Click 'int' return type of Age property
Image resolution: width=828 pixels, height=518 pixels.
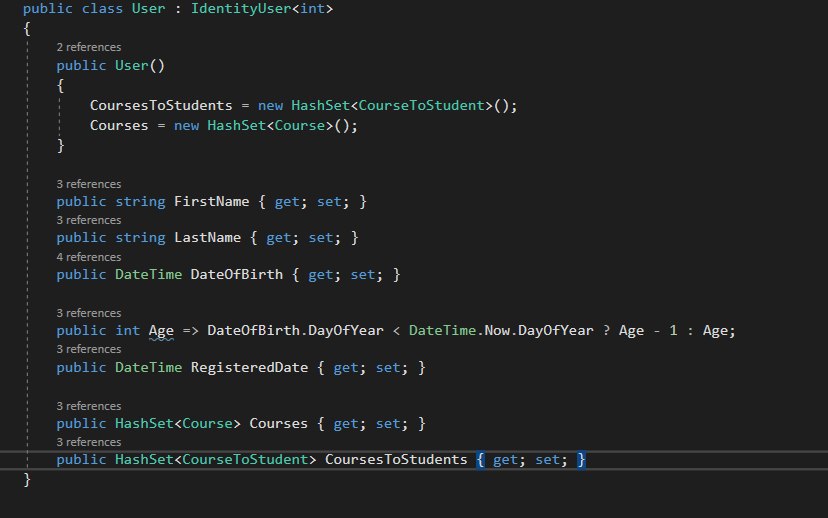127,331
